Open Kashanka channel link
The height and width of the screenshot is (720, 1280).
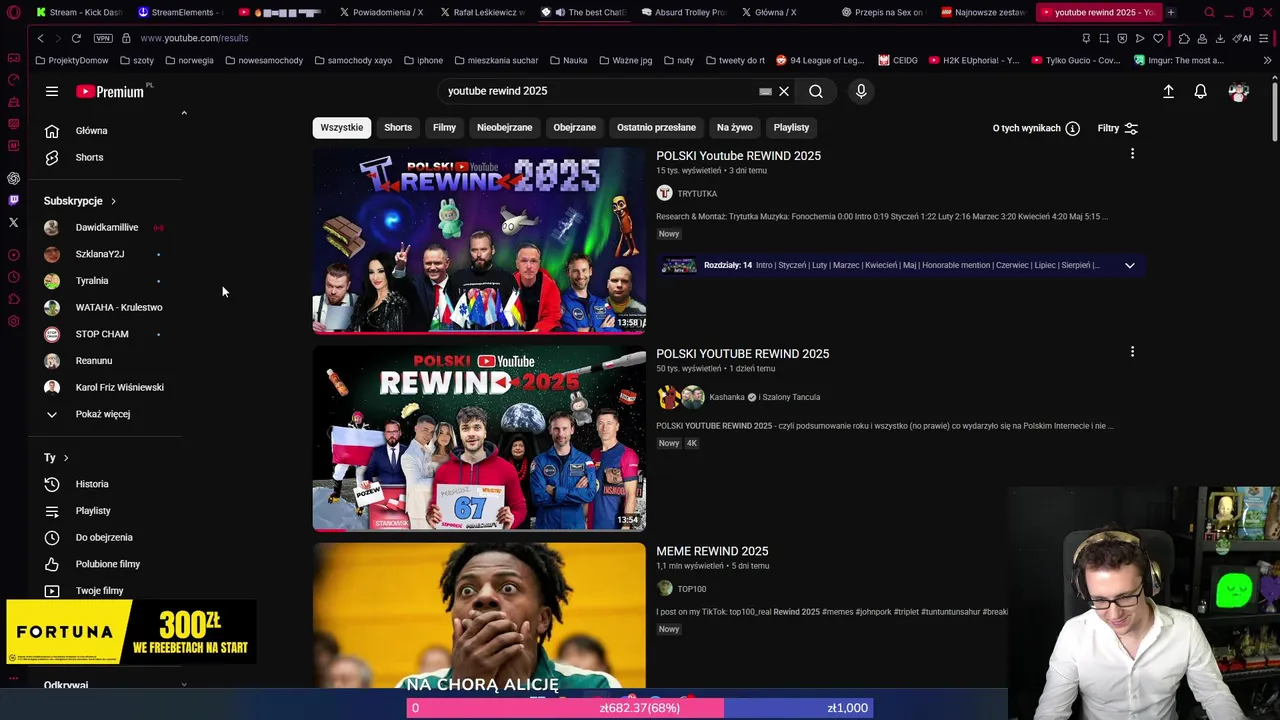tap(727, 397)
